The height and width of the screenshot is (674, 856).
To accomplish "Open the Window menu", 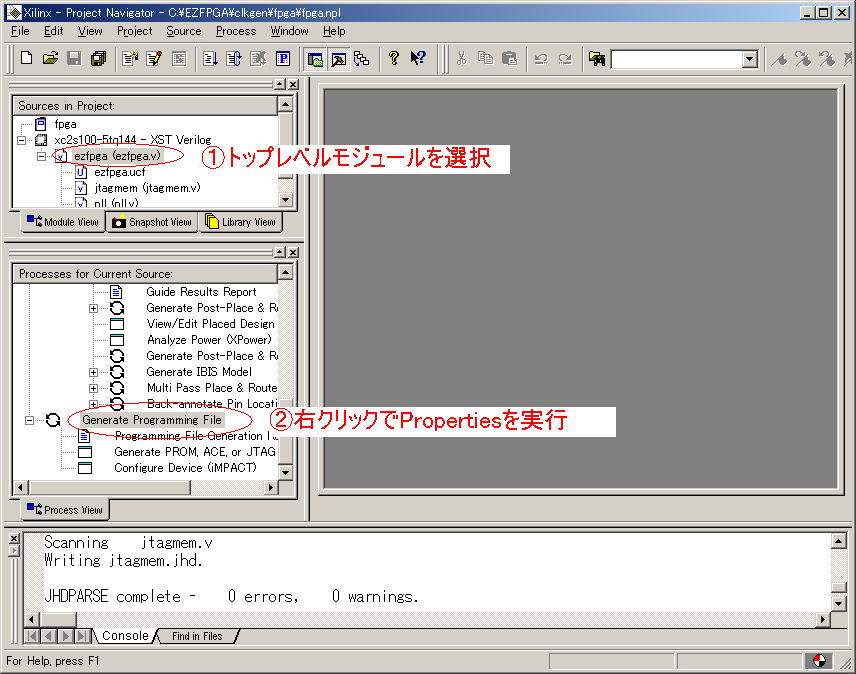I will pos(289,31).
